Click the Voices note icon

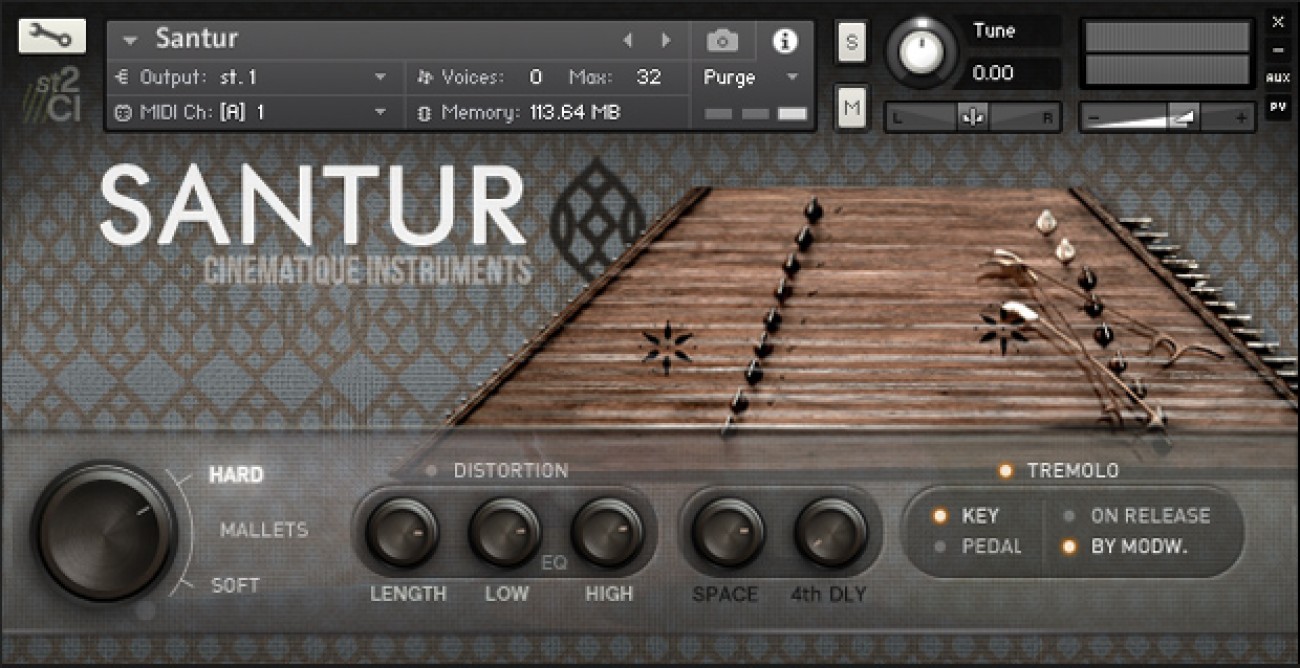tap(424, 77)
